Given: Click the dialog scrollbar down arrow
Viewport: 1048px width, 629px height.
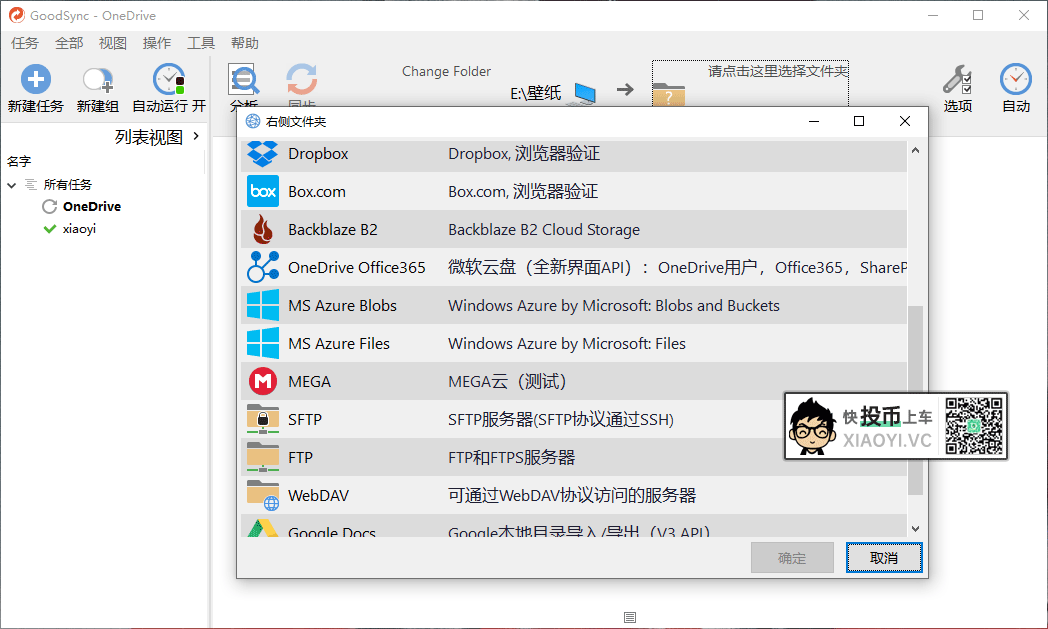Looking at the screenshot, I should point(915,528).
